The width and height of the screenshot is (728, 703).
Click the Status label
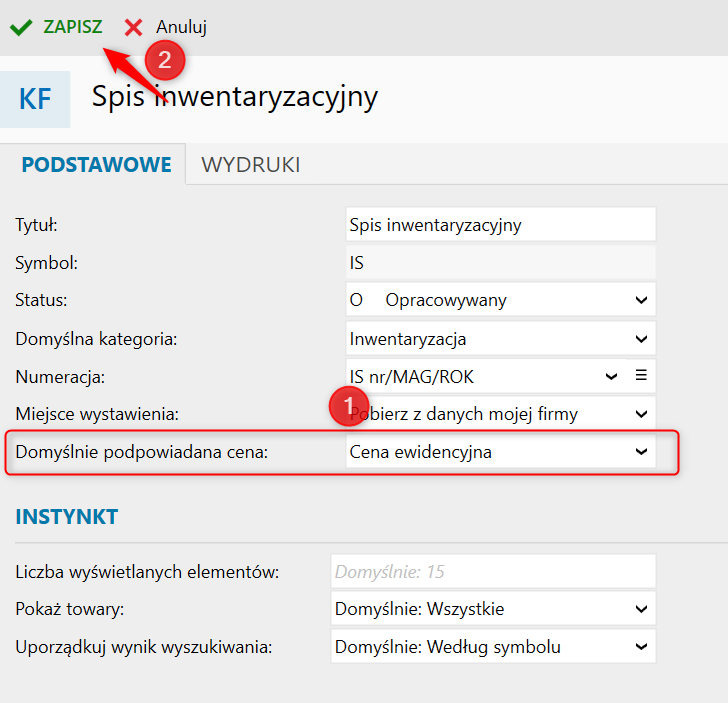point(41,300)
